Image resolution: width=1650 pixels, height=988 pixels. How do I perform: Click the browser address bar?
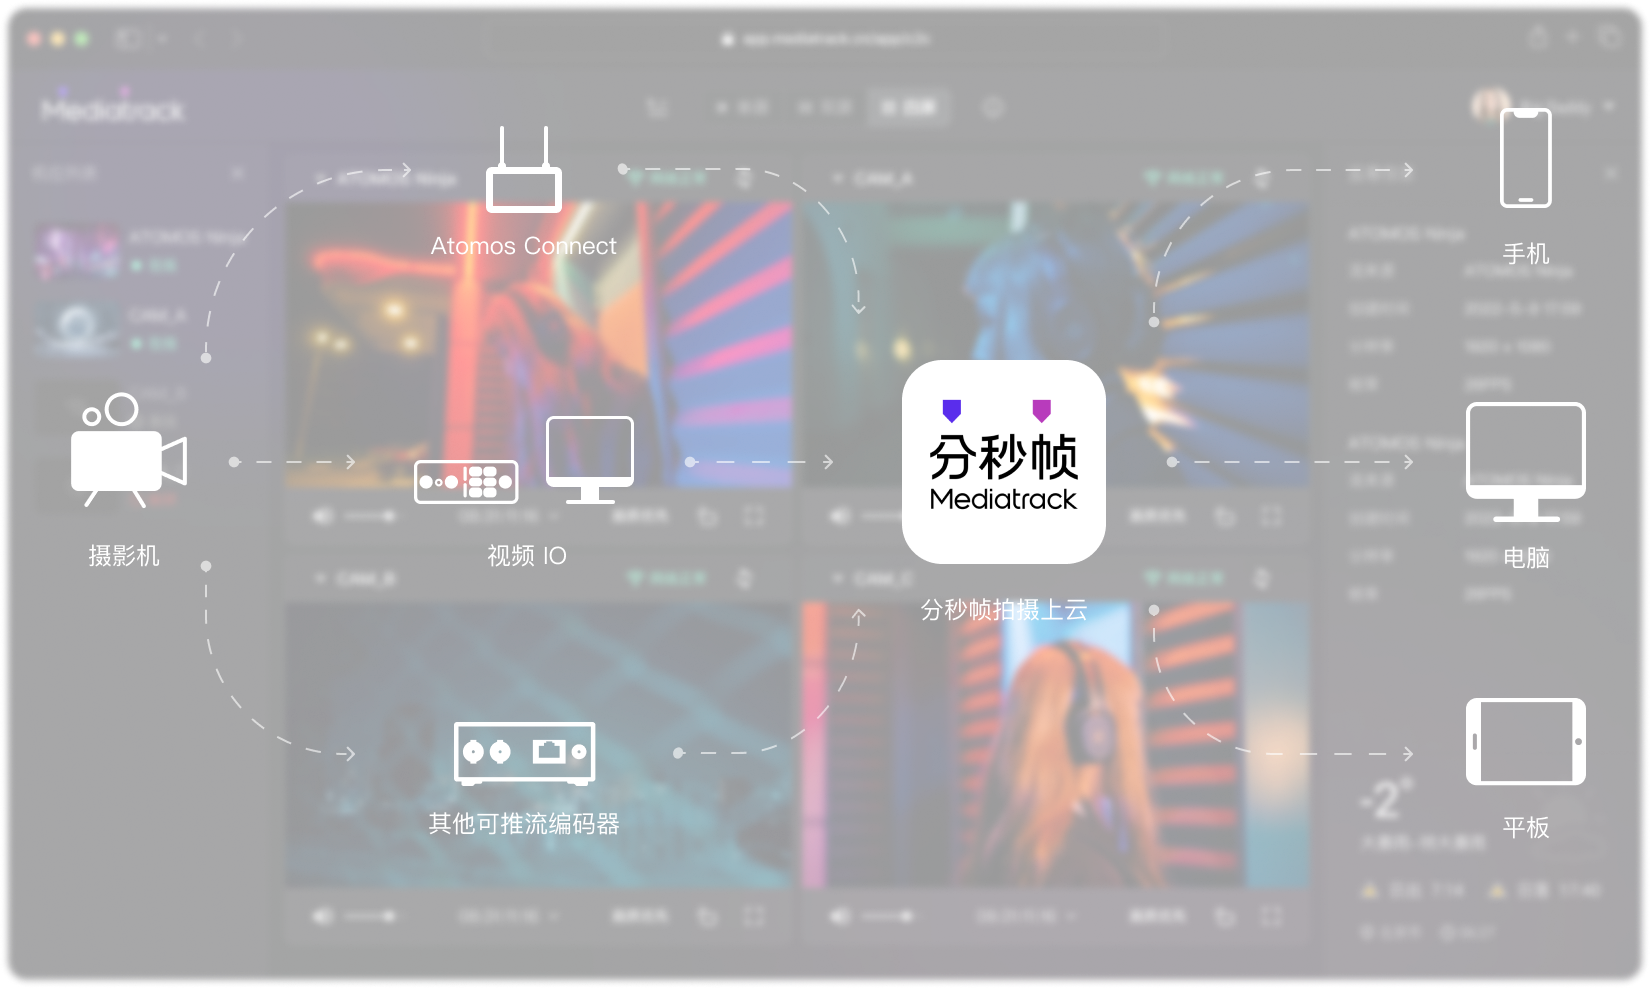(x=825, y=39)
